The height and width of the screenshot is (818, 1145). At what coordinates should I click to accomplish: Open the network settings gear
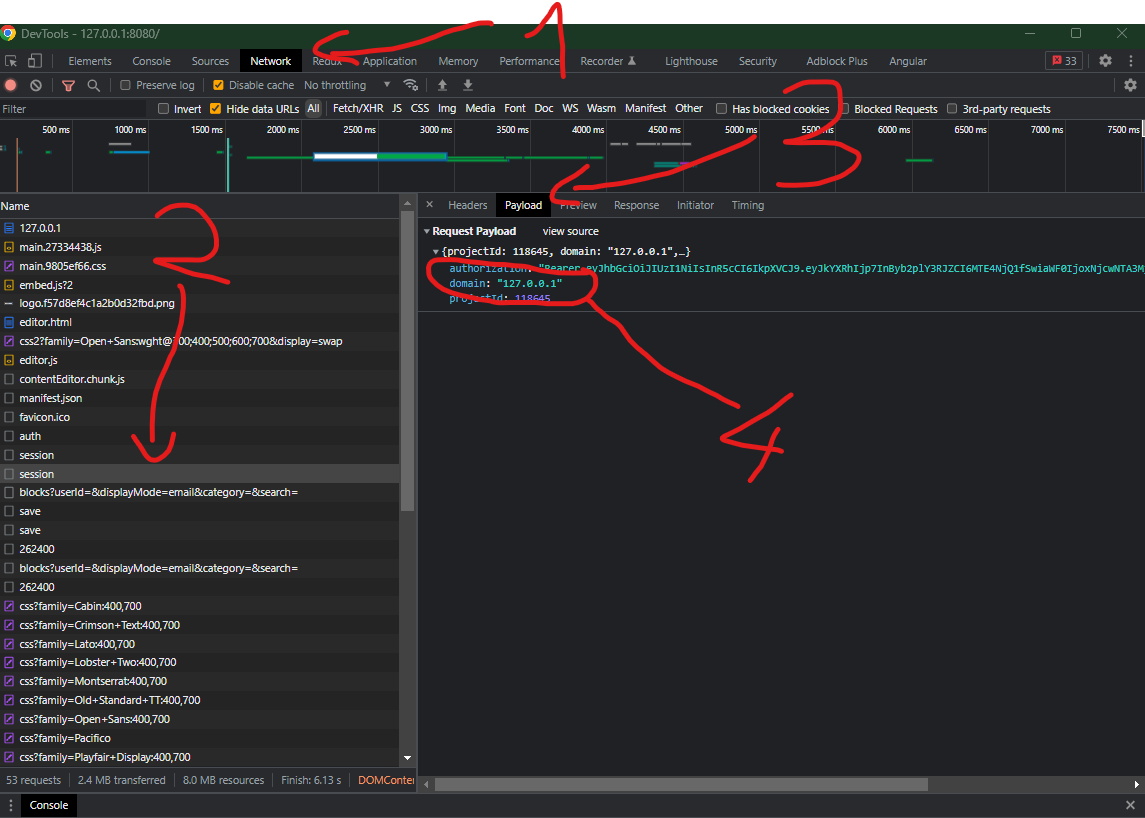point(1128,84)
